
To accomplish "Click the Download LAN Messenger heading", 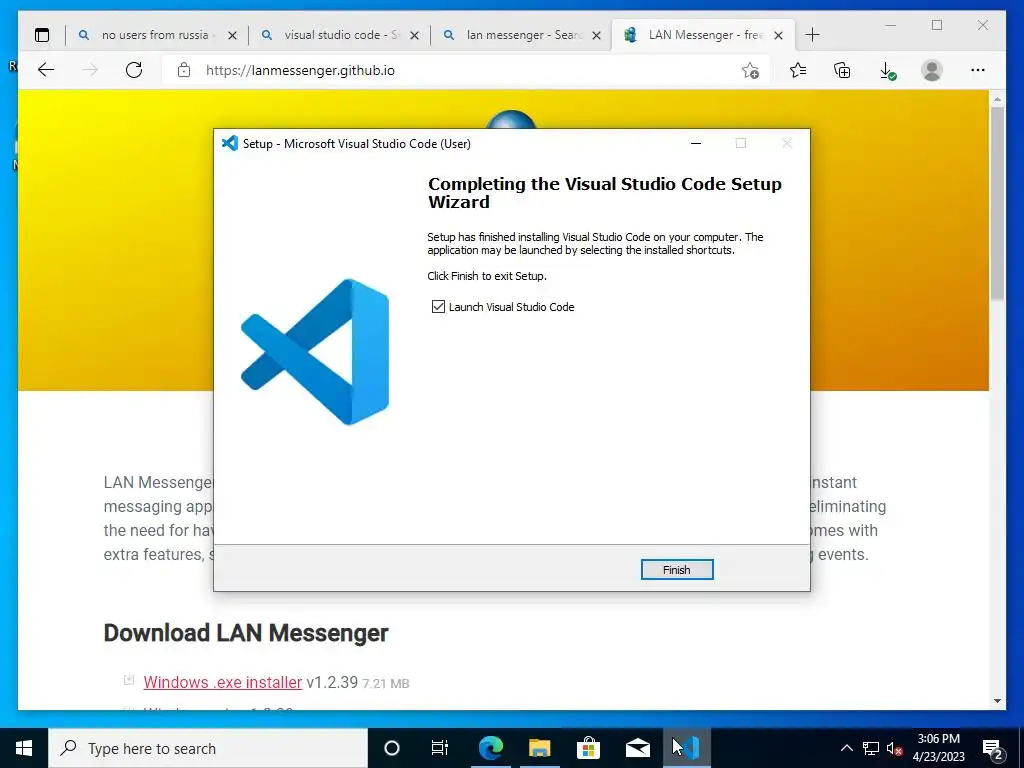I will coord(246,633).
